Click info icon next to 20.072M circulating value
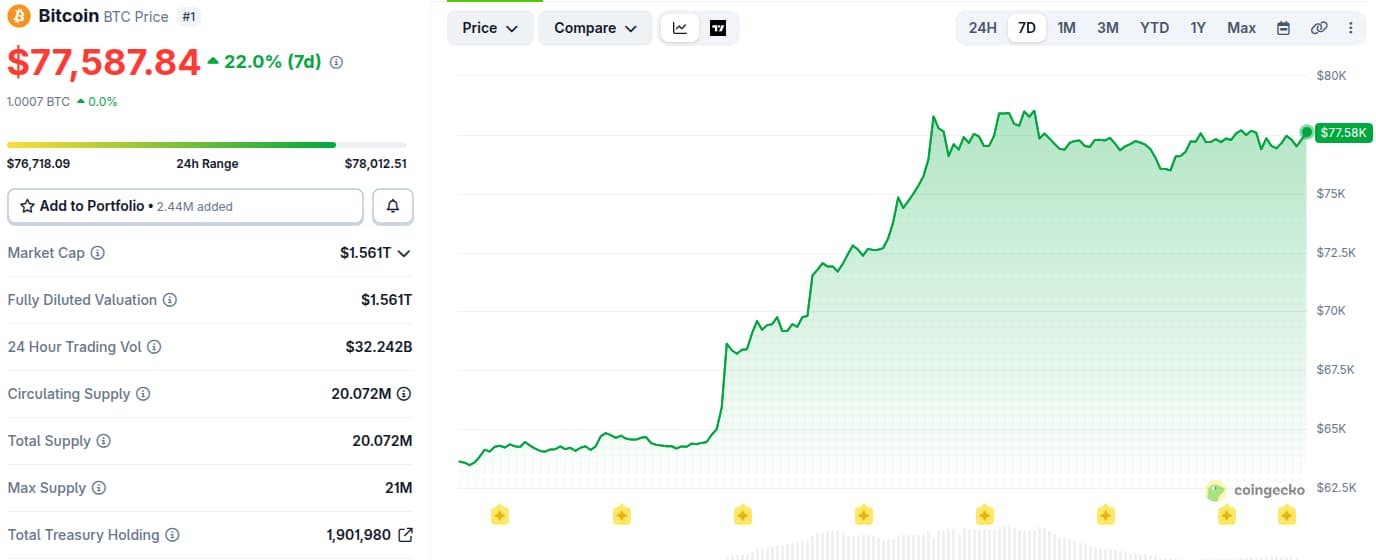The height and width of the screenshot is (560, 1376). pyautogui.click(x=404, y=394)
